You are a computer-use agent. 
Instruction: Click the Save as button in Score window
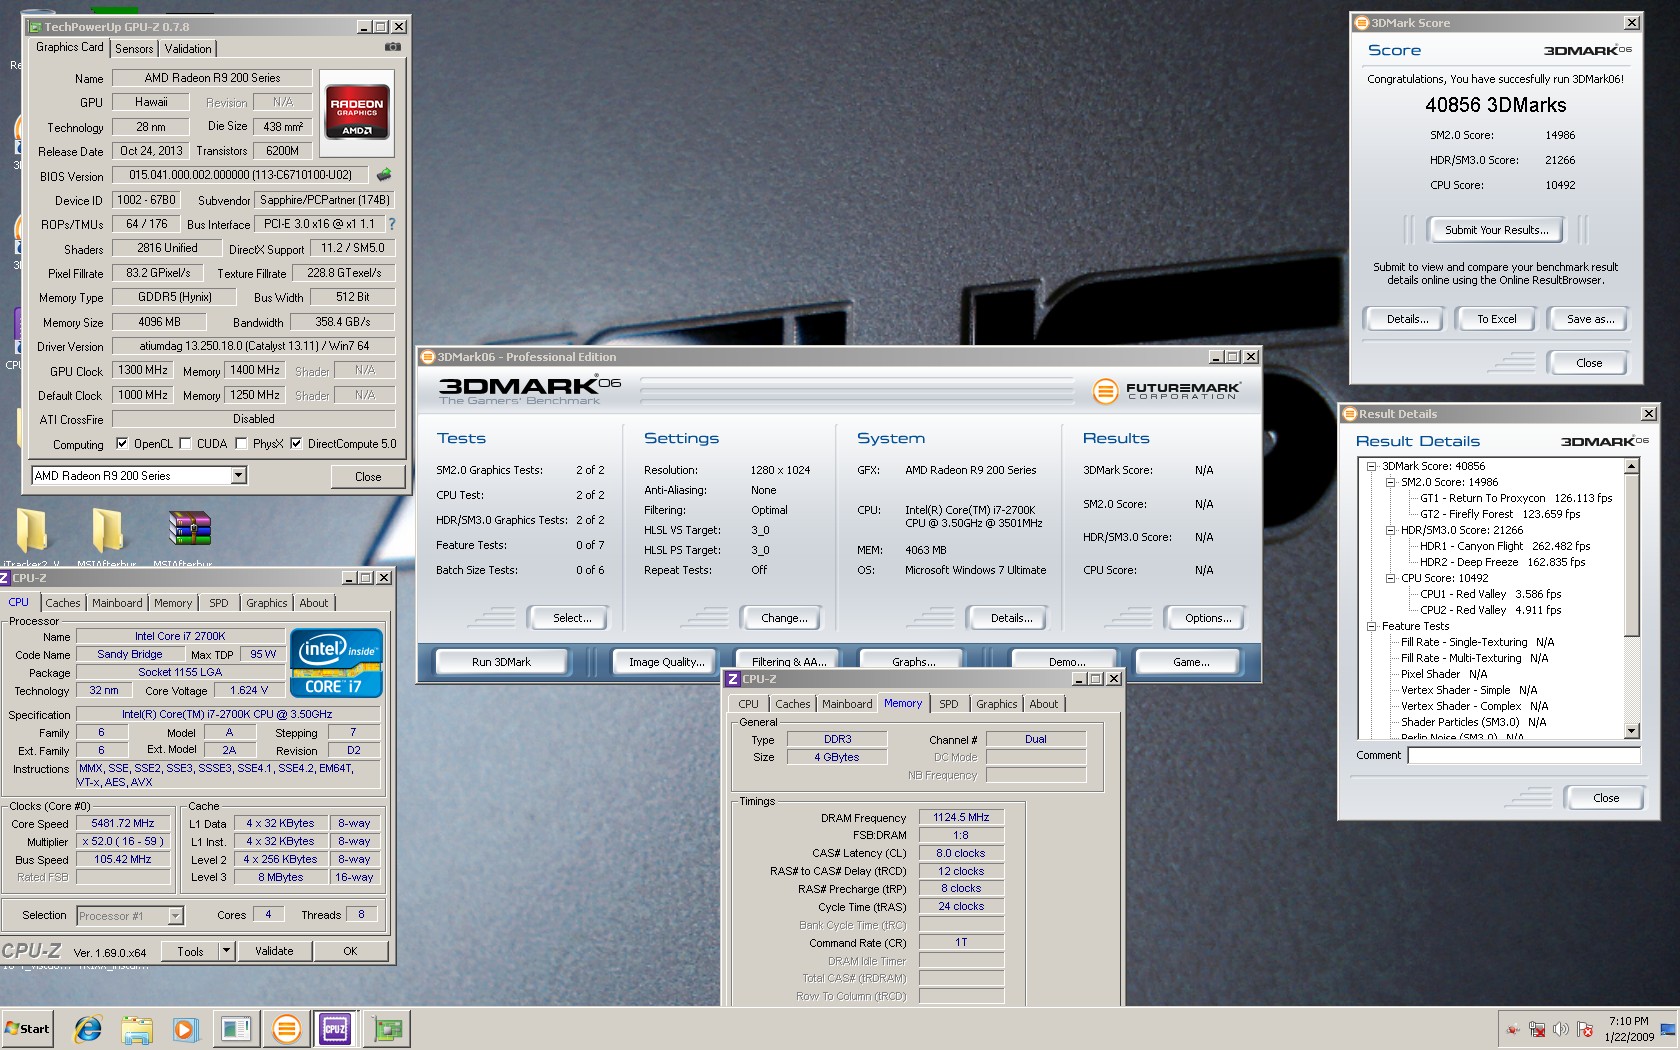(x=1590, y=319)
